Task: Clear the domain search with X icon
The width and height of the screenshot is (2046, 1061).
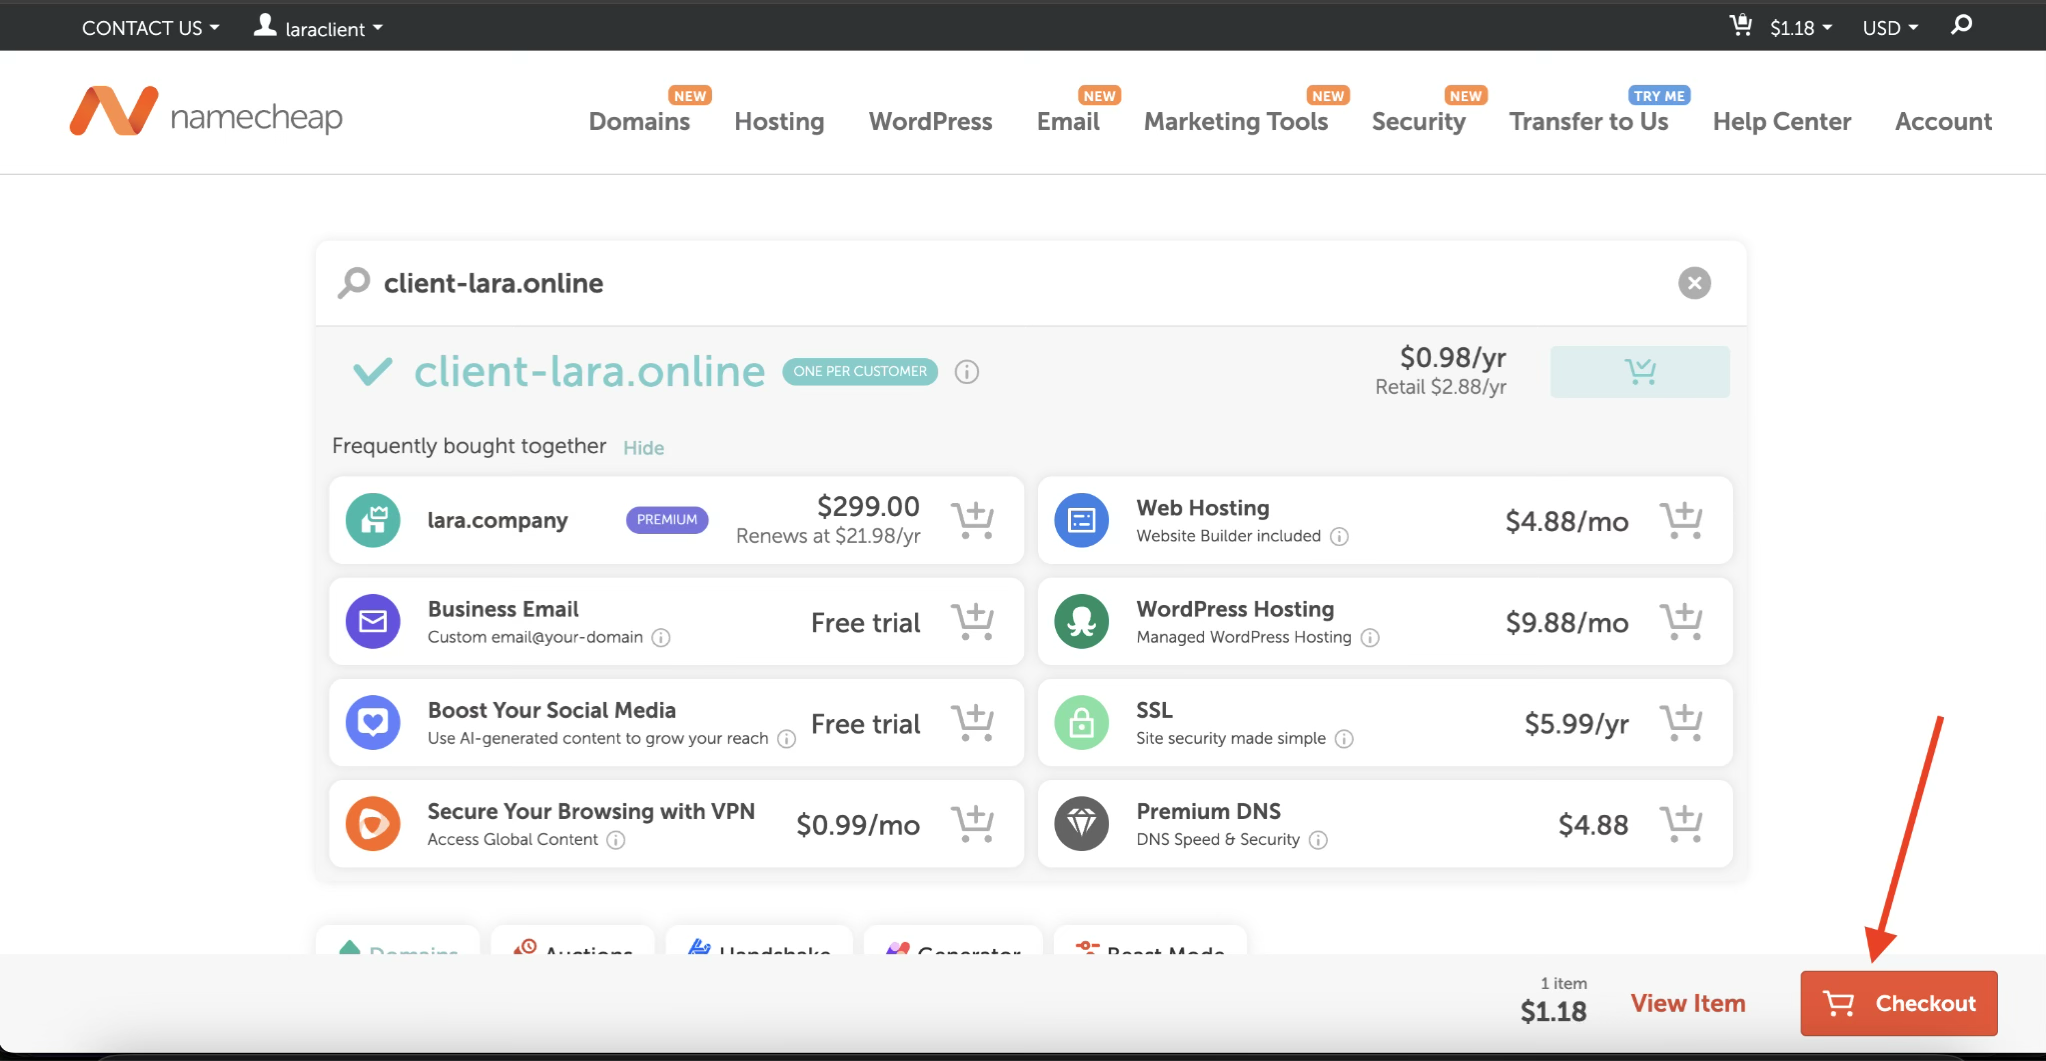Action: (1694, 283)
